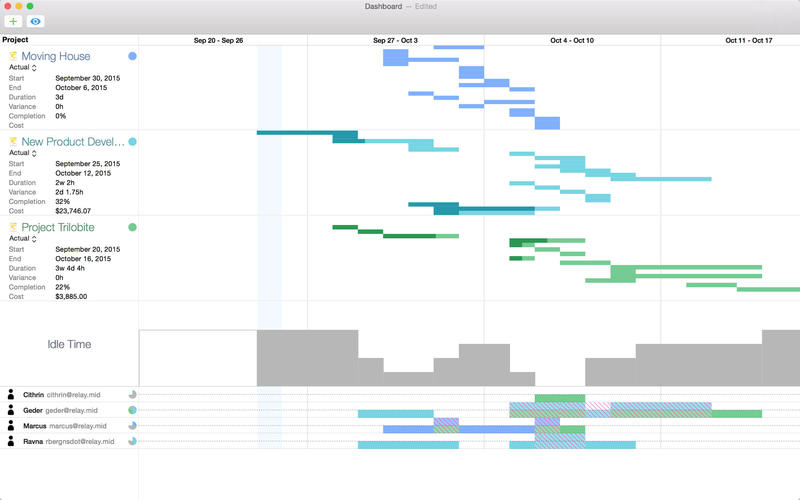Image resolution: width=800 pixels, height=500 pixels.
Task: Click the Moving House project document icon
Action: (x=13, y=56)
